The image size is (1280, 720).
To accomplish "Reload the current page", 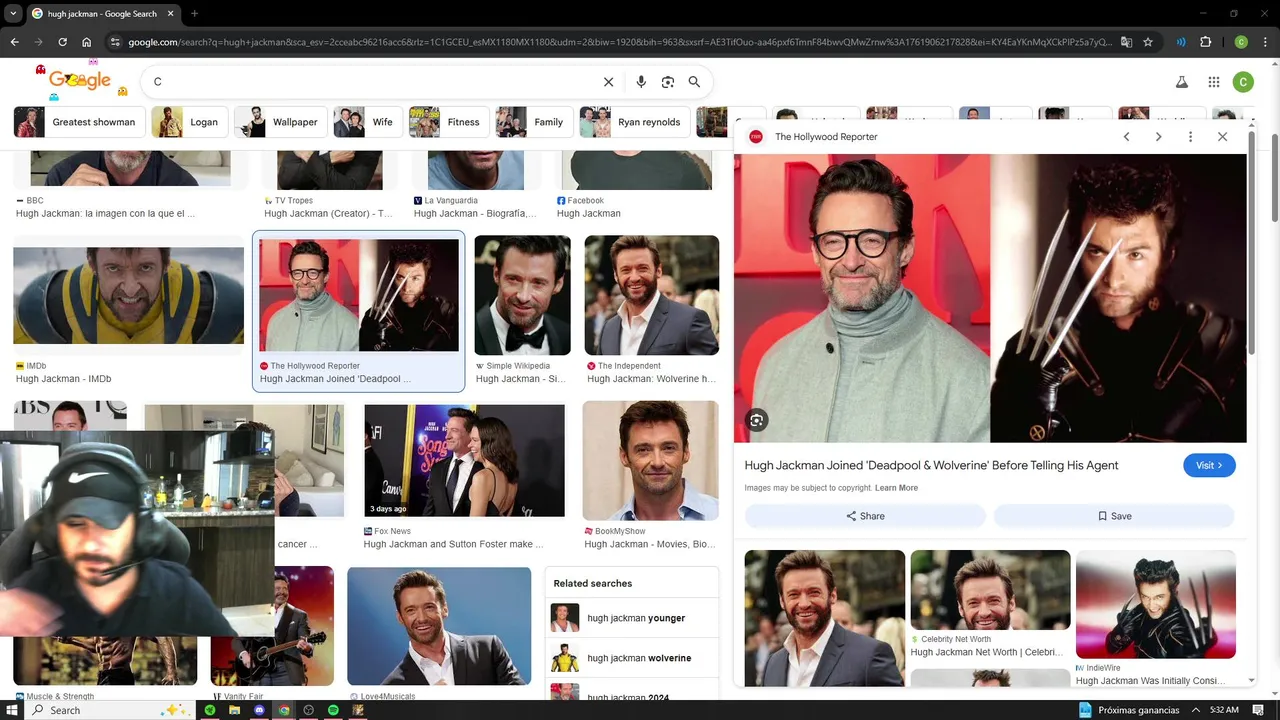I will click(x=62, y=42).
